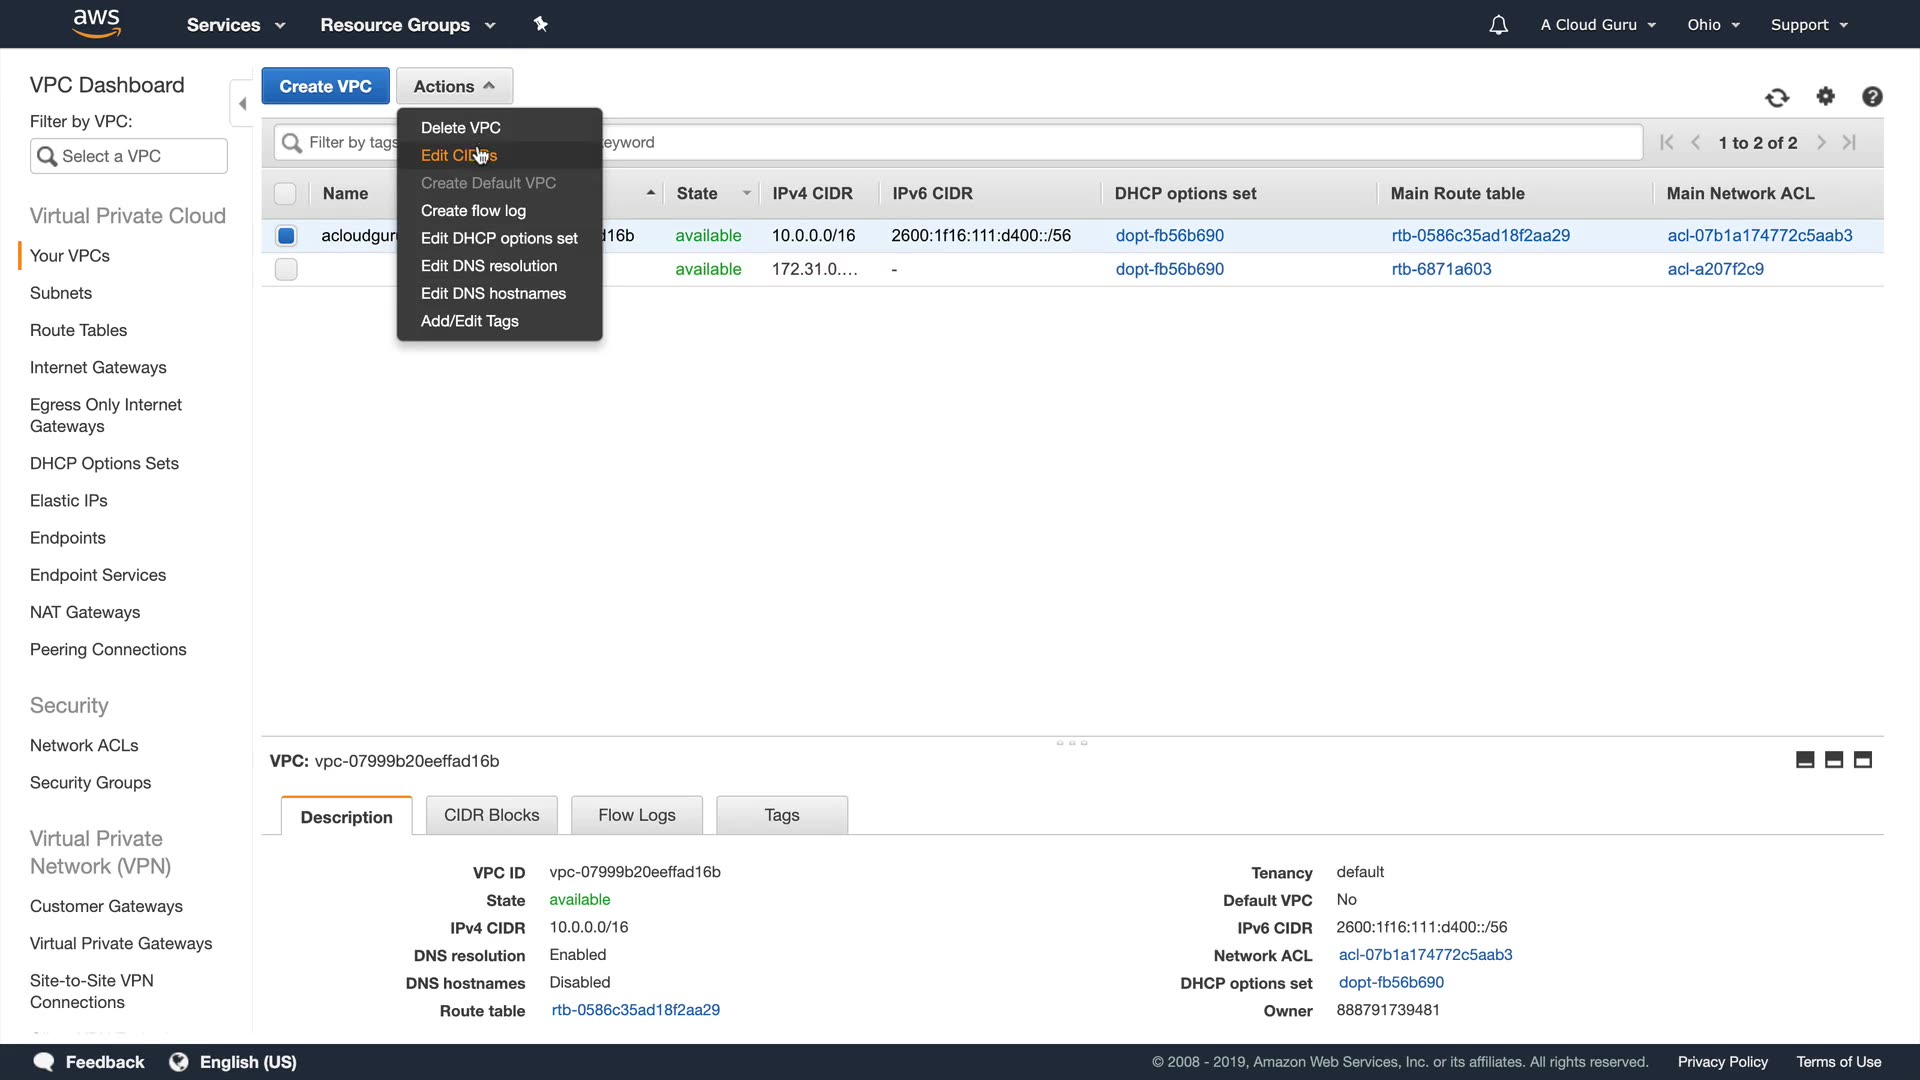Screen dimensions: 1920x1080
Task: Open the Ohio region dropdown
Action: click(1713, 25)
